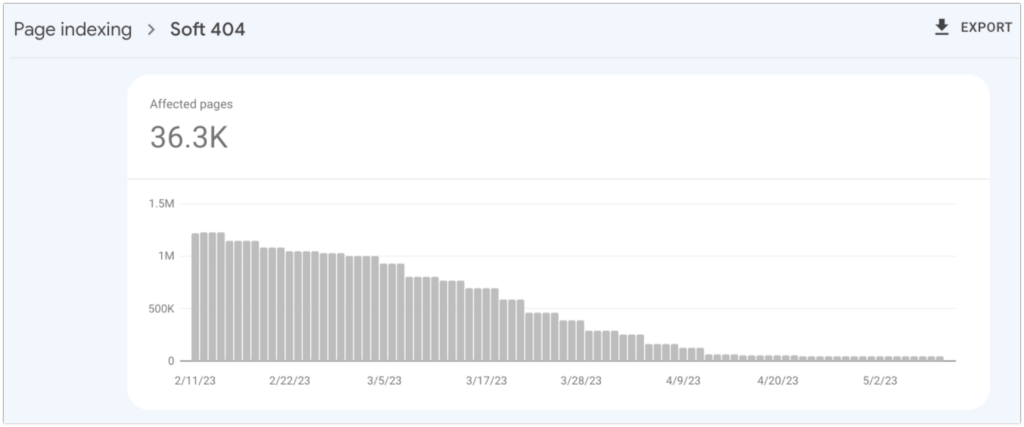This screenshot has width=1024, height=427.
Task: Click the Affected pages label
Action: (191, 104)
